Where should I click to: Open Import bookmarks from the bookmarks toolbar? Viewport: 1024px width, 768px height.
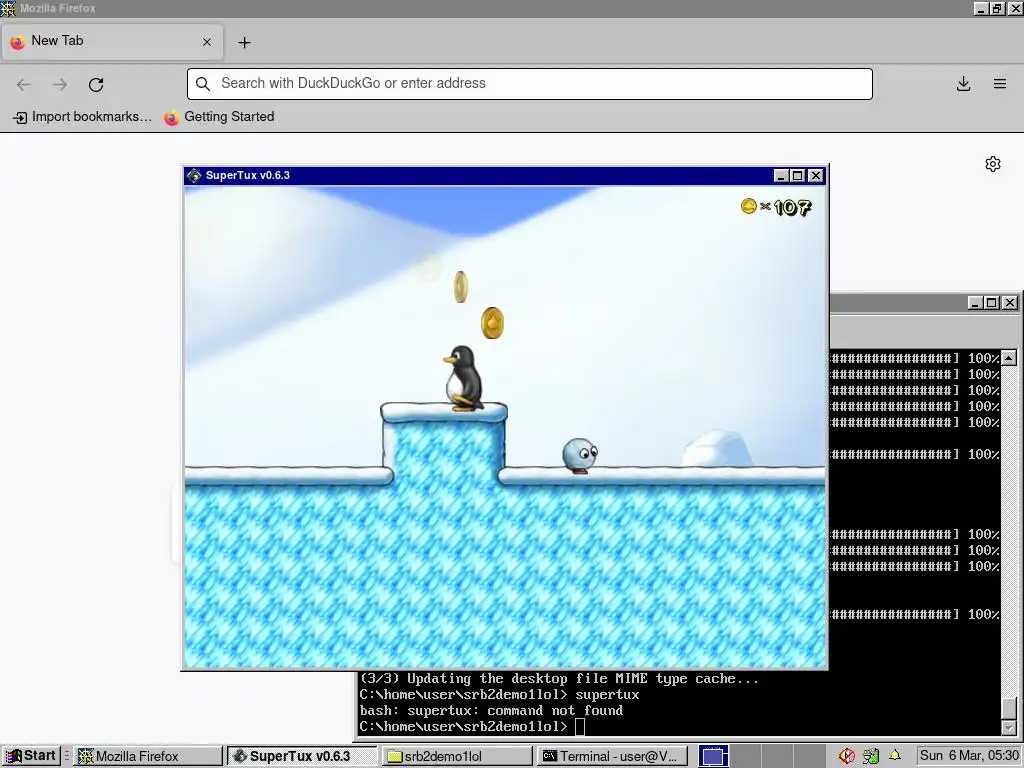click(83, 117)
